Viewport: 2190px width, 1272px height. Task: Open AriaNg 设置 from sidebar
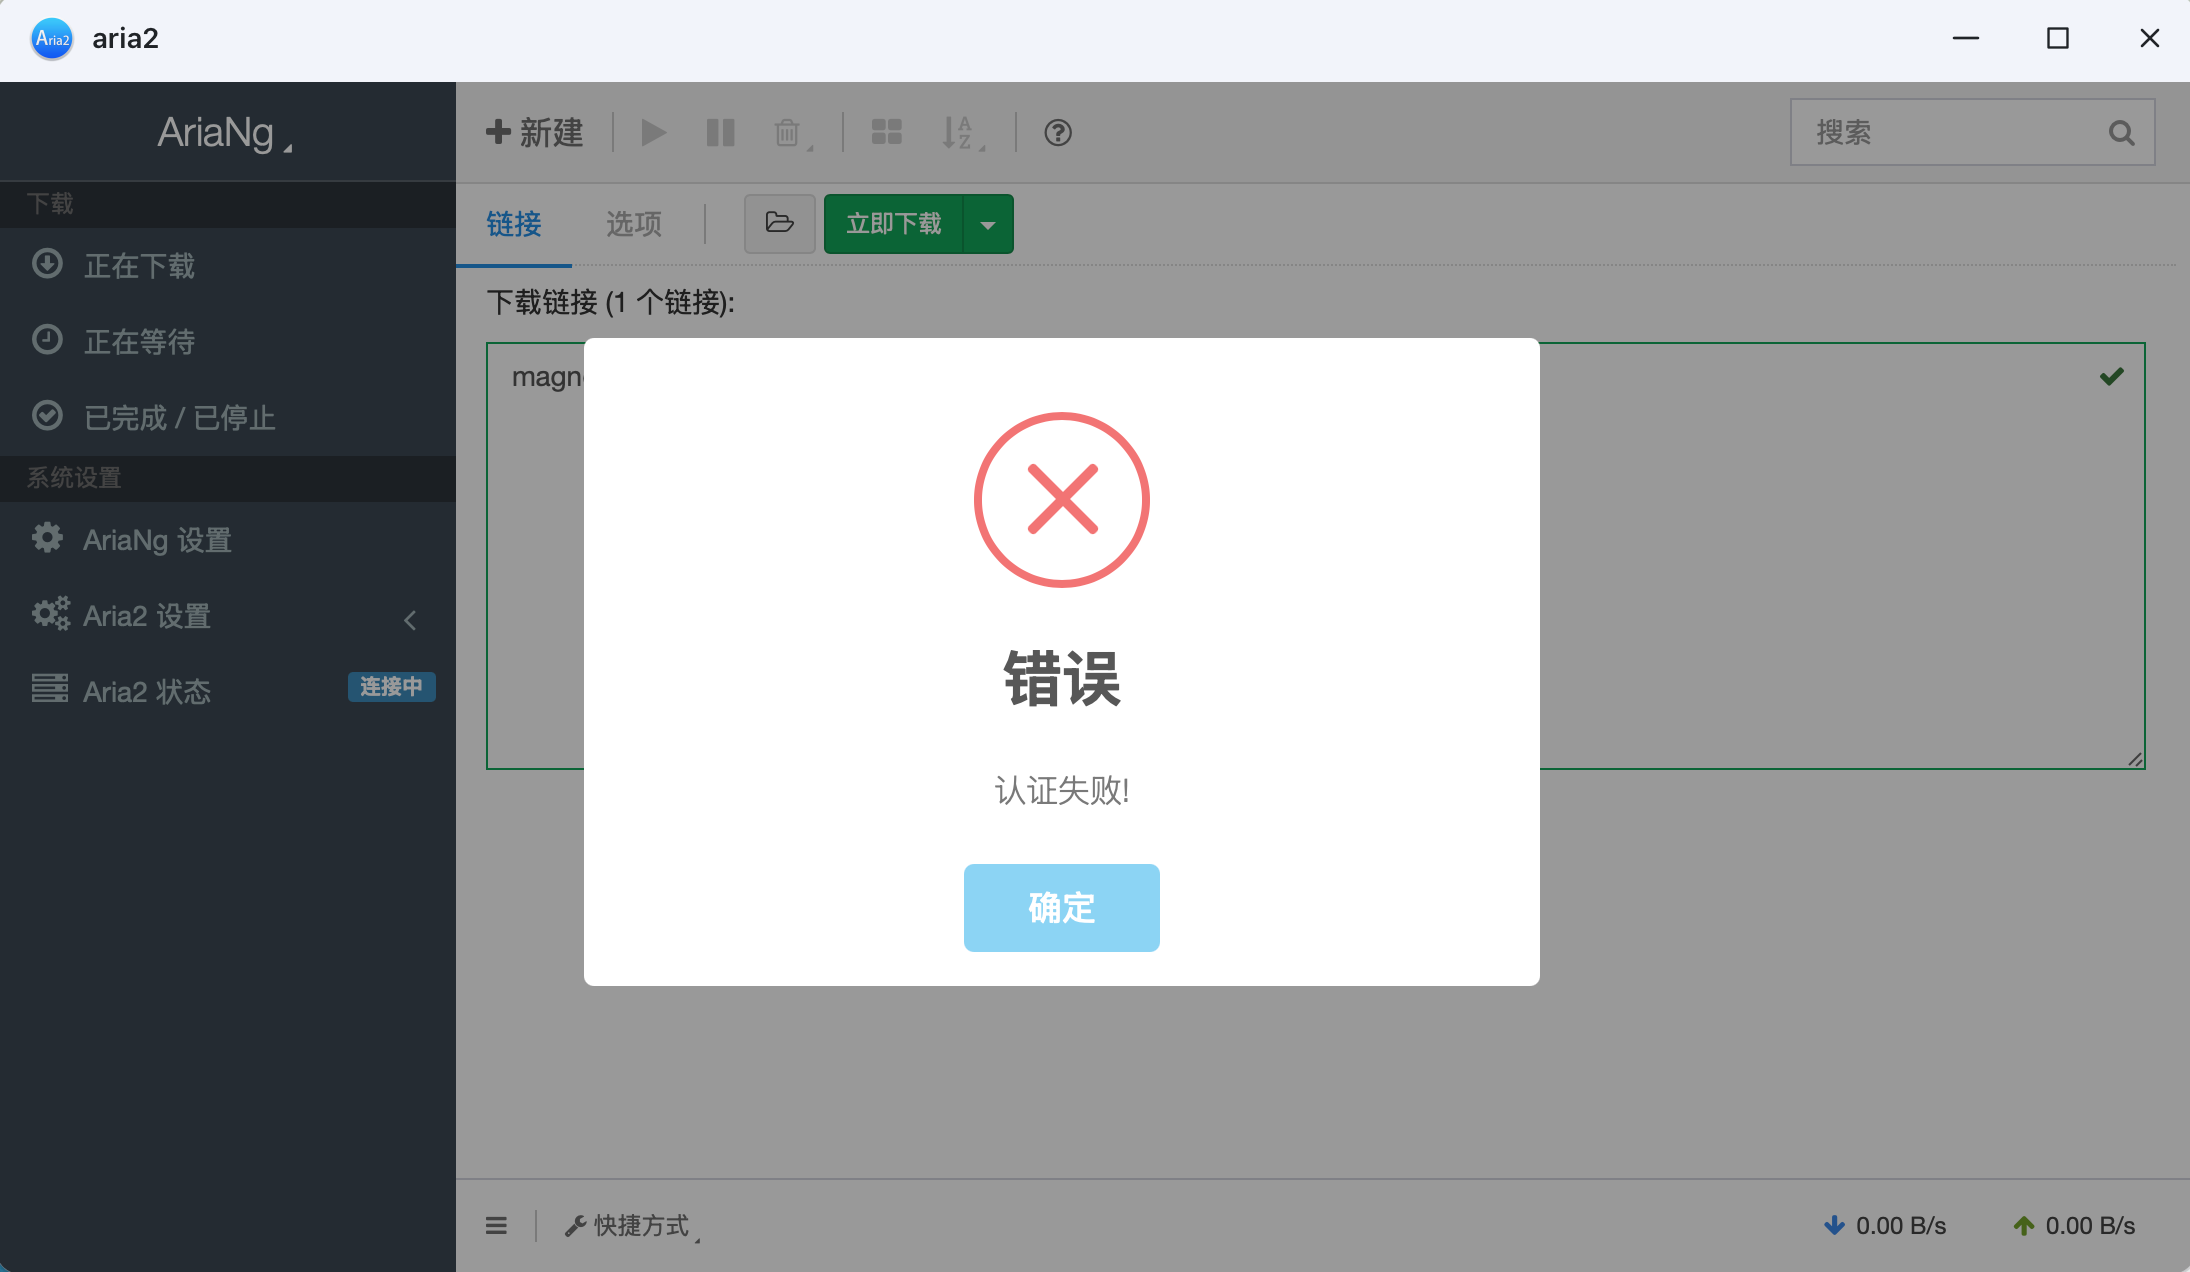(x=160, y=539)
